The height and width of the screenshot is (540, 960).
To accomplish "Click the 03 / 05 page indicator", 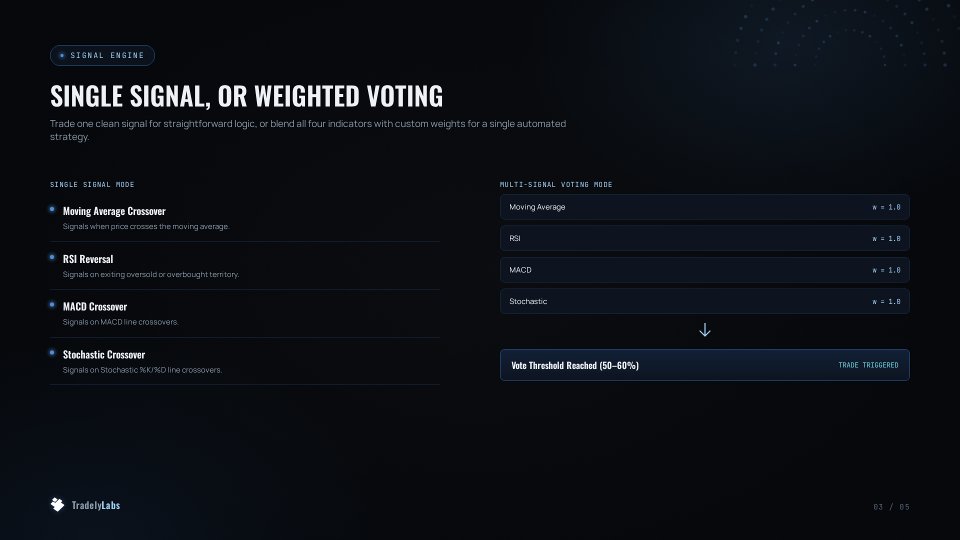I will click(891, 507).
